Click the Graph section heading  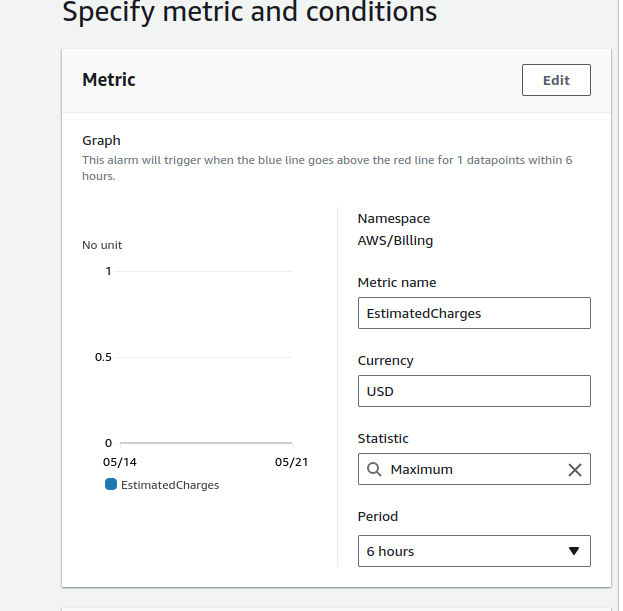coord(101,141)
